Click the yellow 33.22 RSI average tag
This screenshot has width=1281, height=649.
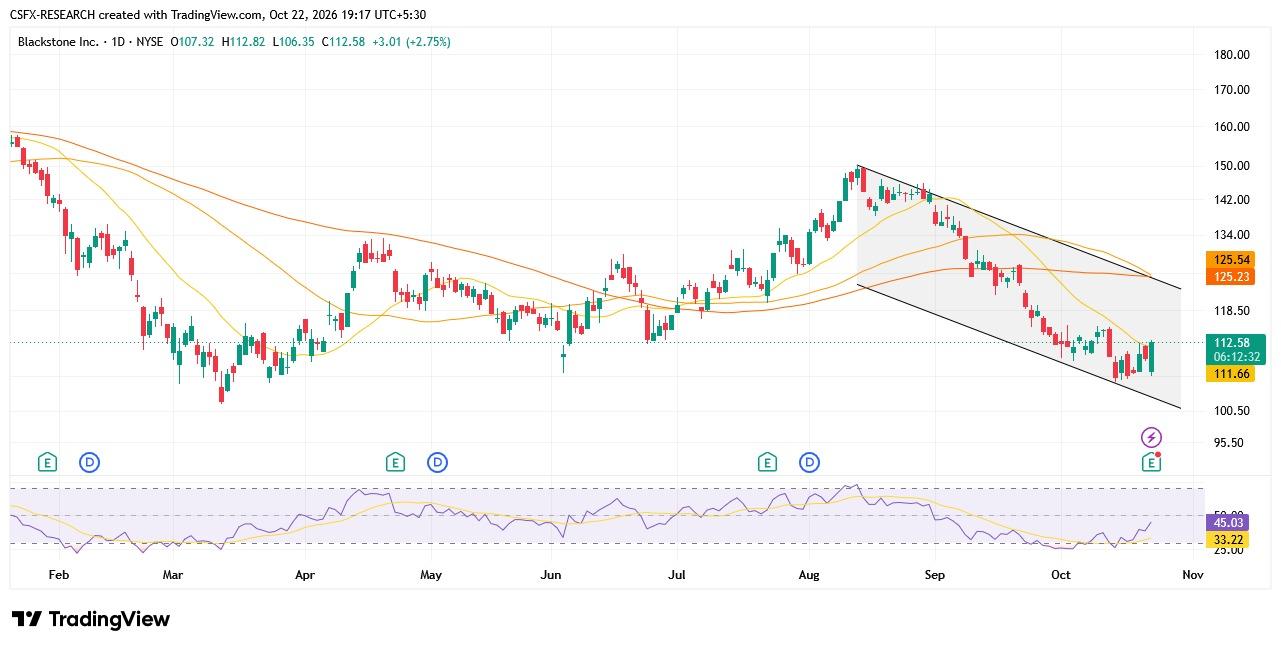pos(1227,539)
